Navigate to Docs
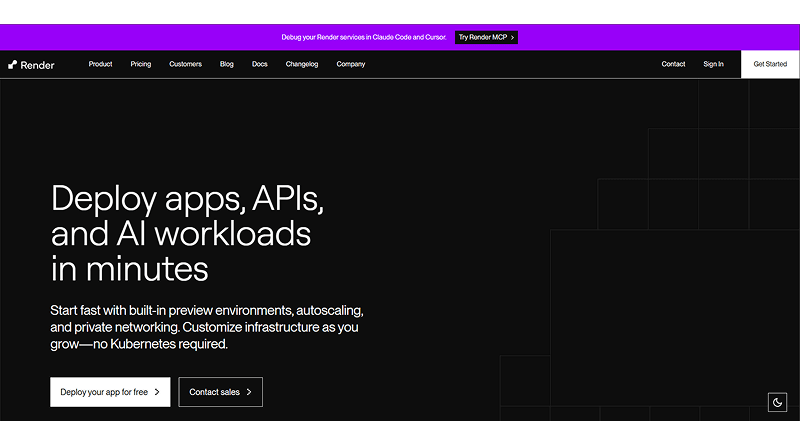Viewport: 800px width, 445px height. click(259, 64)
